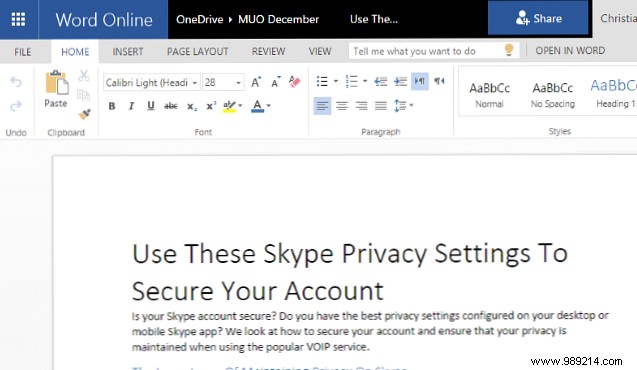637x370 pixels.
Task: Apply the Heading 1 style
Action: (x=613, y=93)
